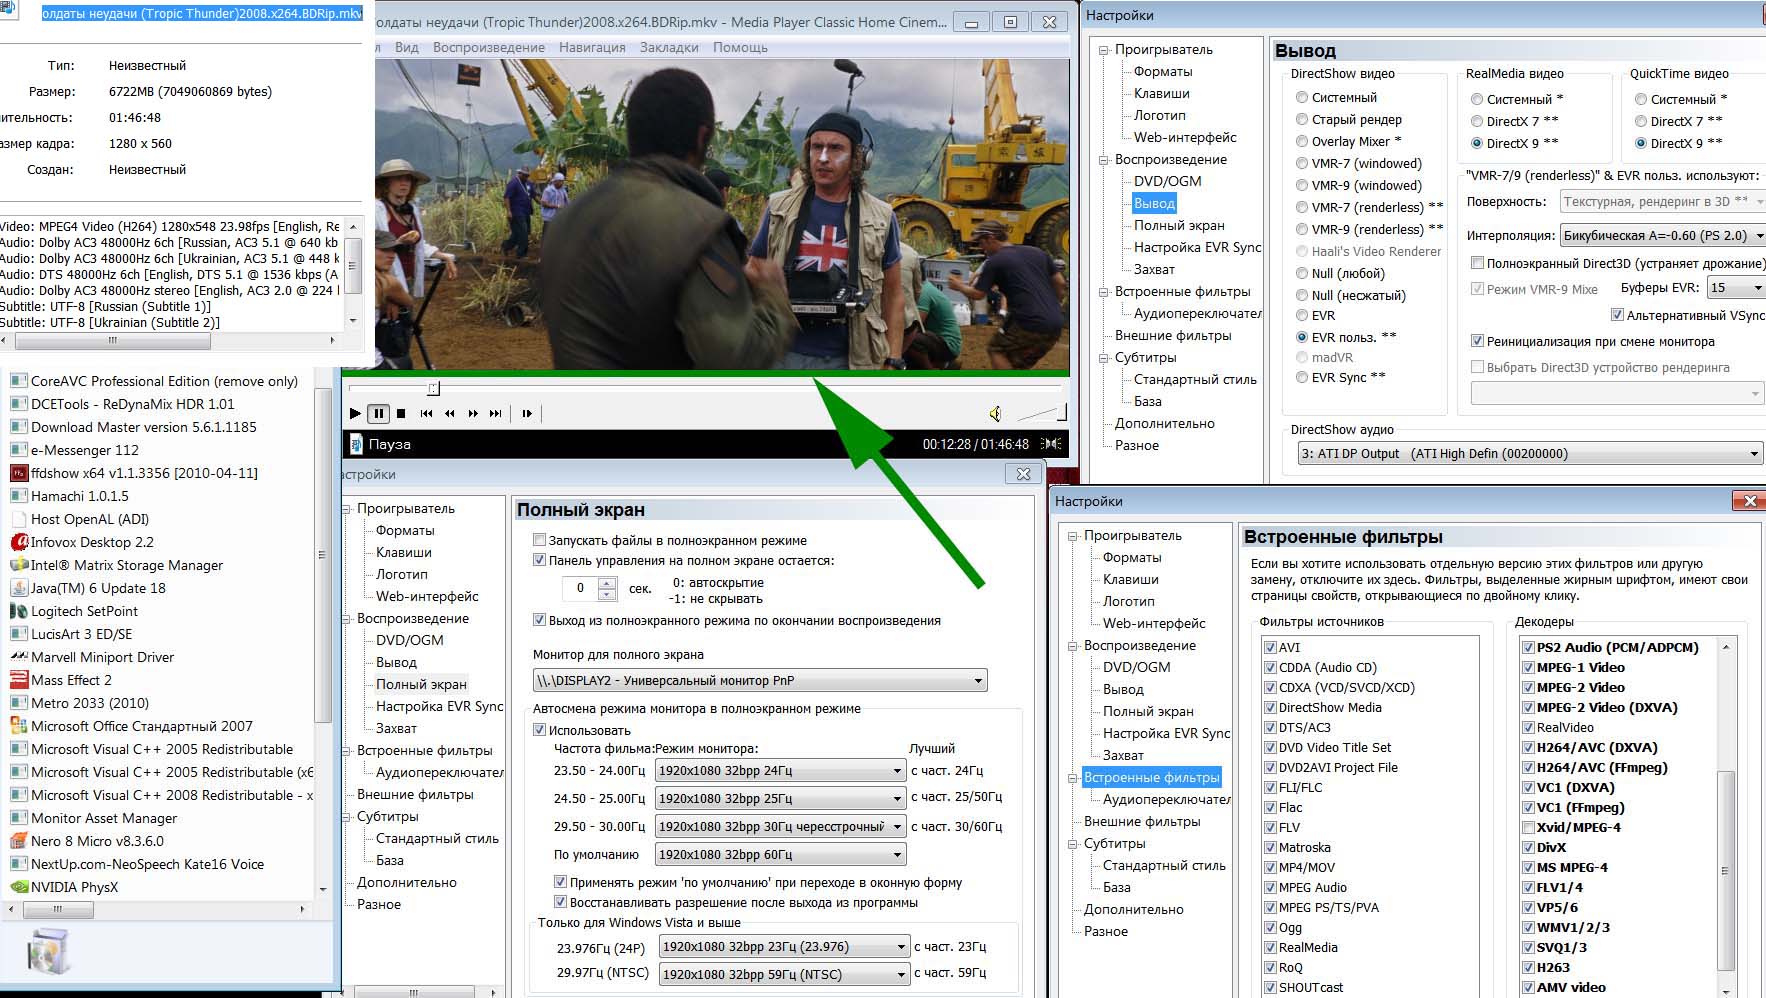Skip to next track button
Image resolution: width=1766 pixels, height=998 pixels.
496,413
